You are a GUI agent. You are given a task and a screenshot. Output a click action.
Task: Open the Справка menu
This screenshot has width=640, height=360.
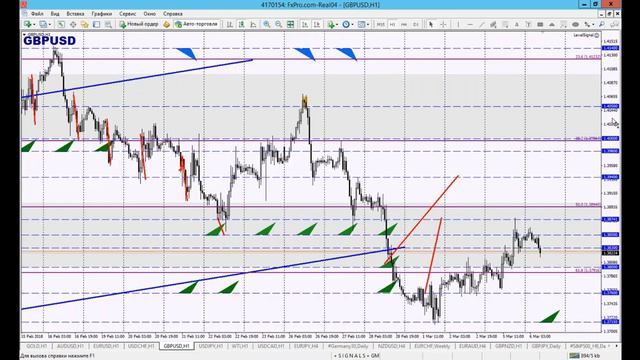[x=173, y=14]
